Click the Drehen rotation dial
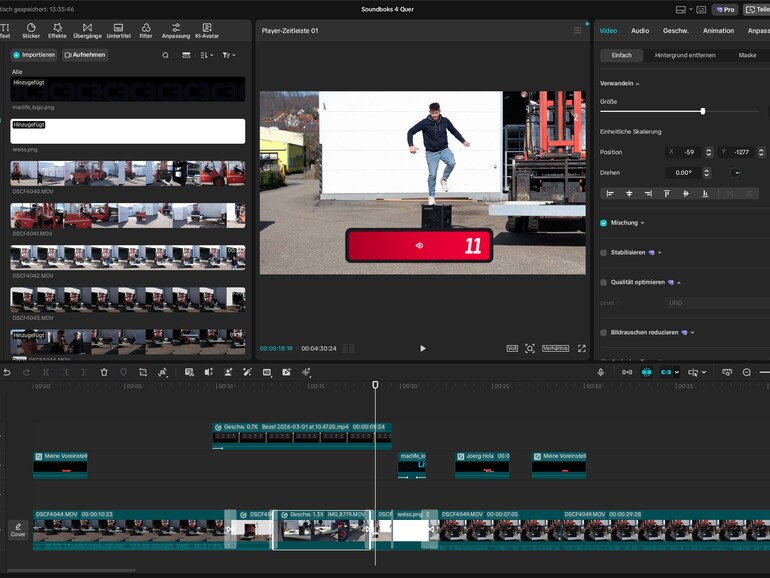Screen dimensions: 770x578 (735, 173)
